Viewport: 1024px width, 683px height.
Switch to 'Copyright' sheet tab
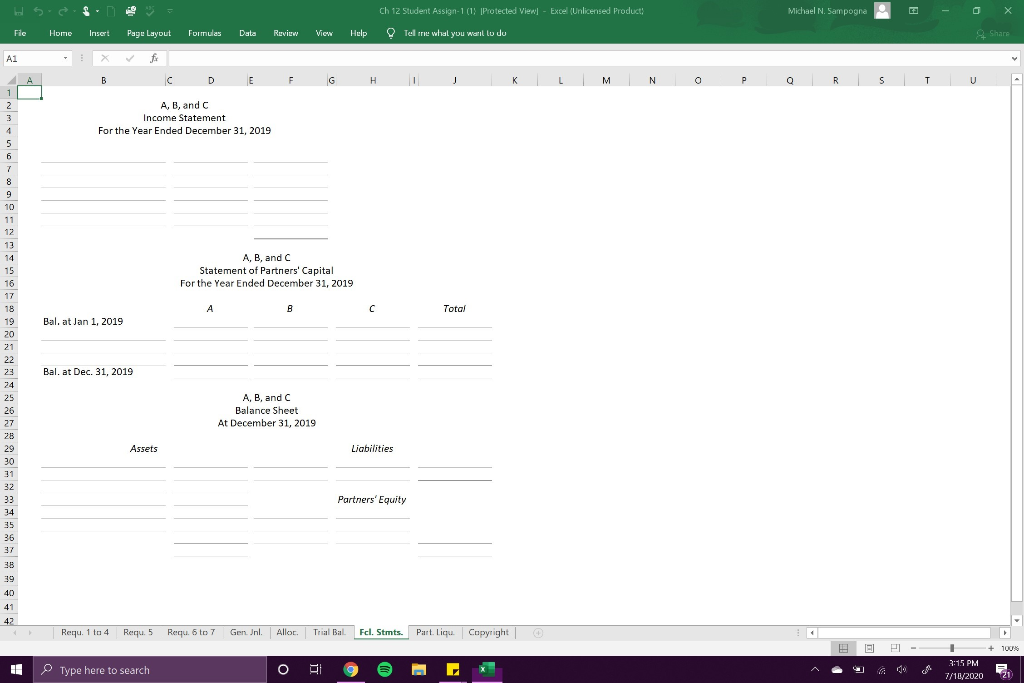click(488, 632)
